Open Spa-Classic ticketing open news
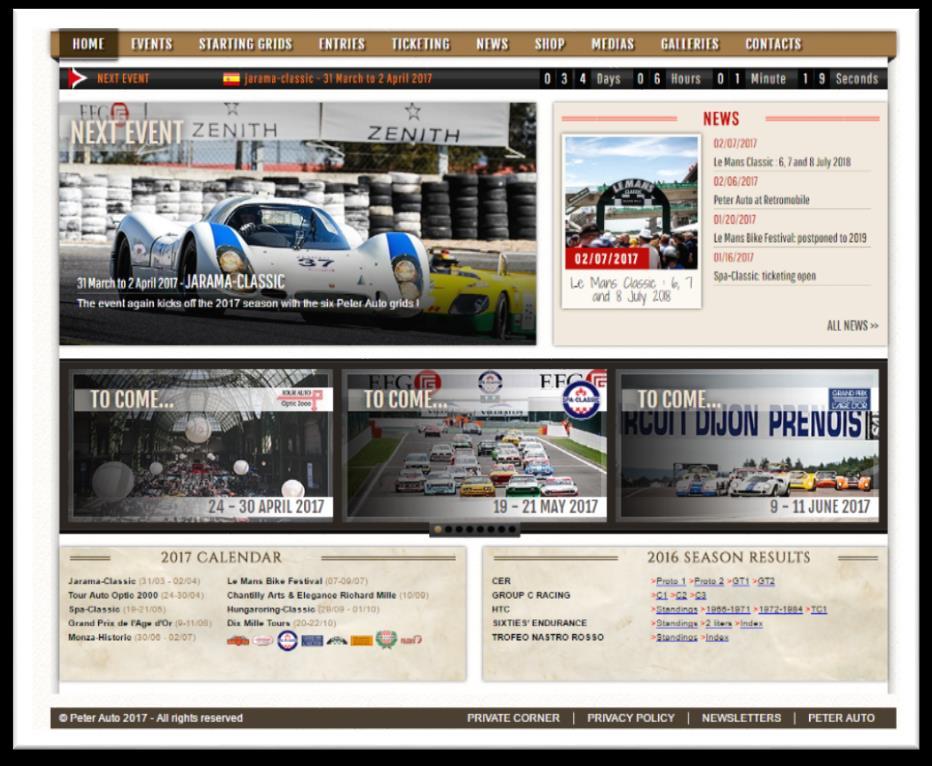The height and width of the screenshot is (766, 932). click(x=764, y=276)
